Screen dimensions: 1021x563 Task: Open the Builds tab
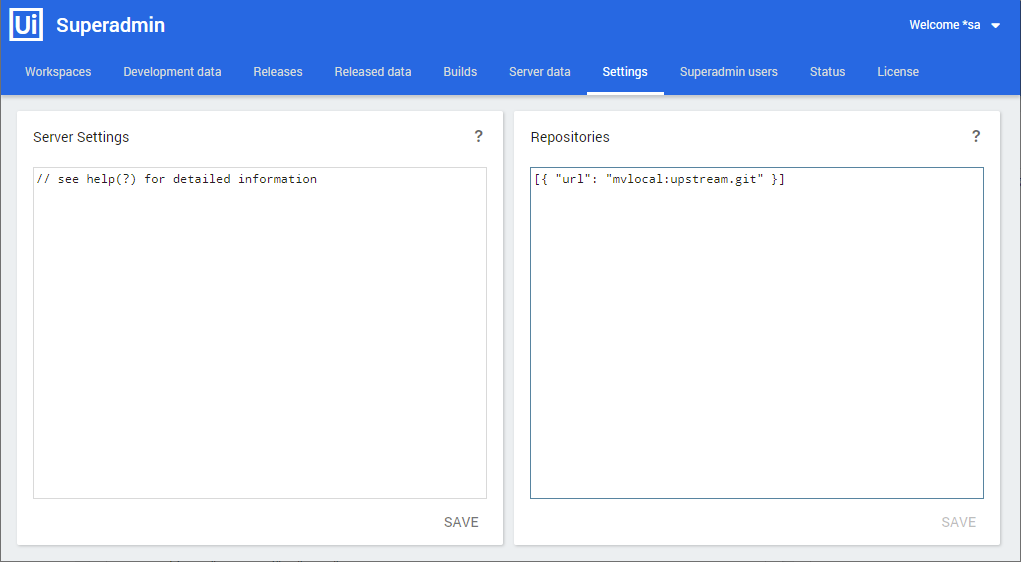coord(460,72)
